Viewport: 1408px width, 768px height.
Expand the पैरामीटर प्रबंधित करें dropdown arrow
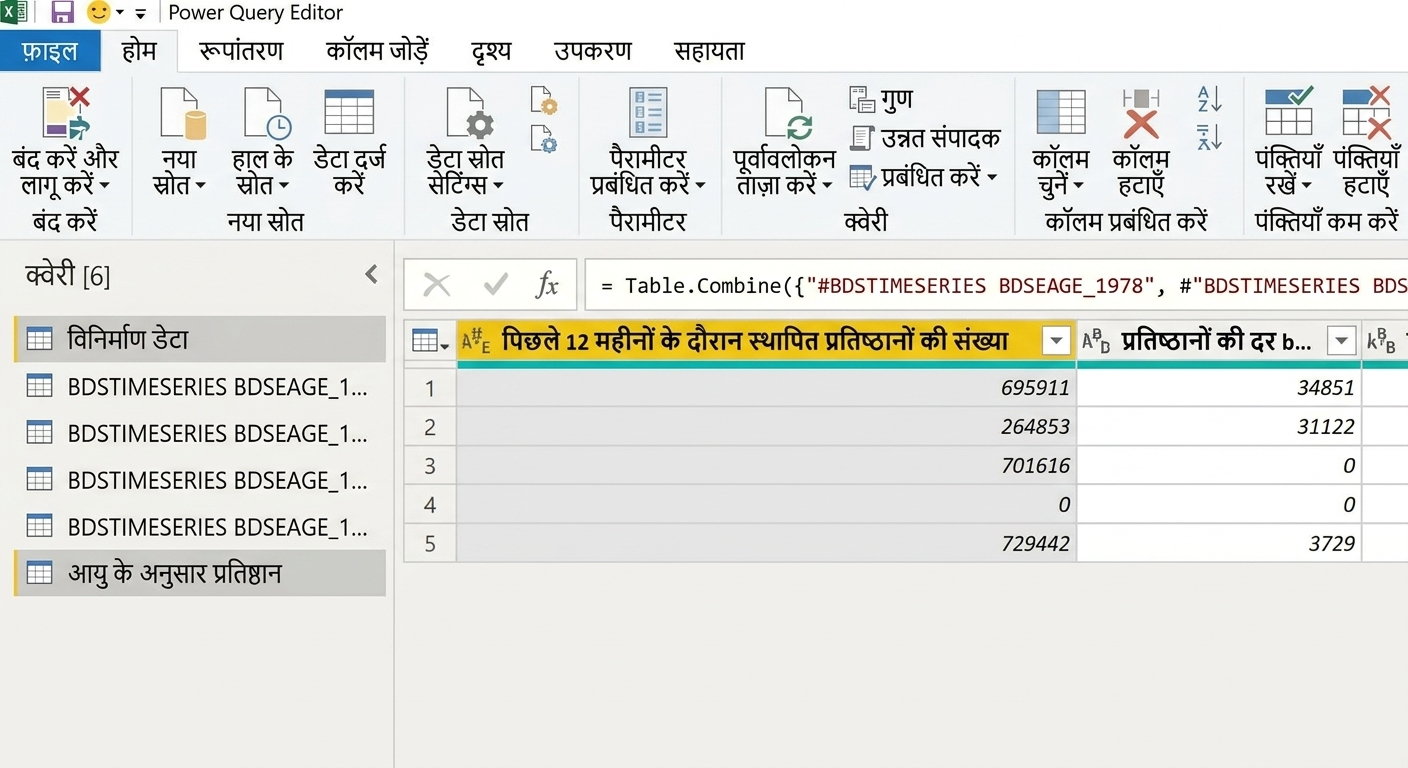[700, 187]
